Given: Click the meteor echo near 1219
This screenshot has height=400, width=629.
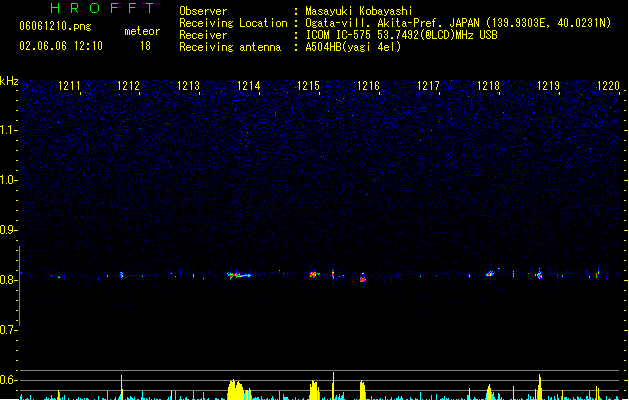Looking at the screenshot, I should click(540, 274).
